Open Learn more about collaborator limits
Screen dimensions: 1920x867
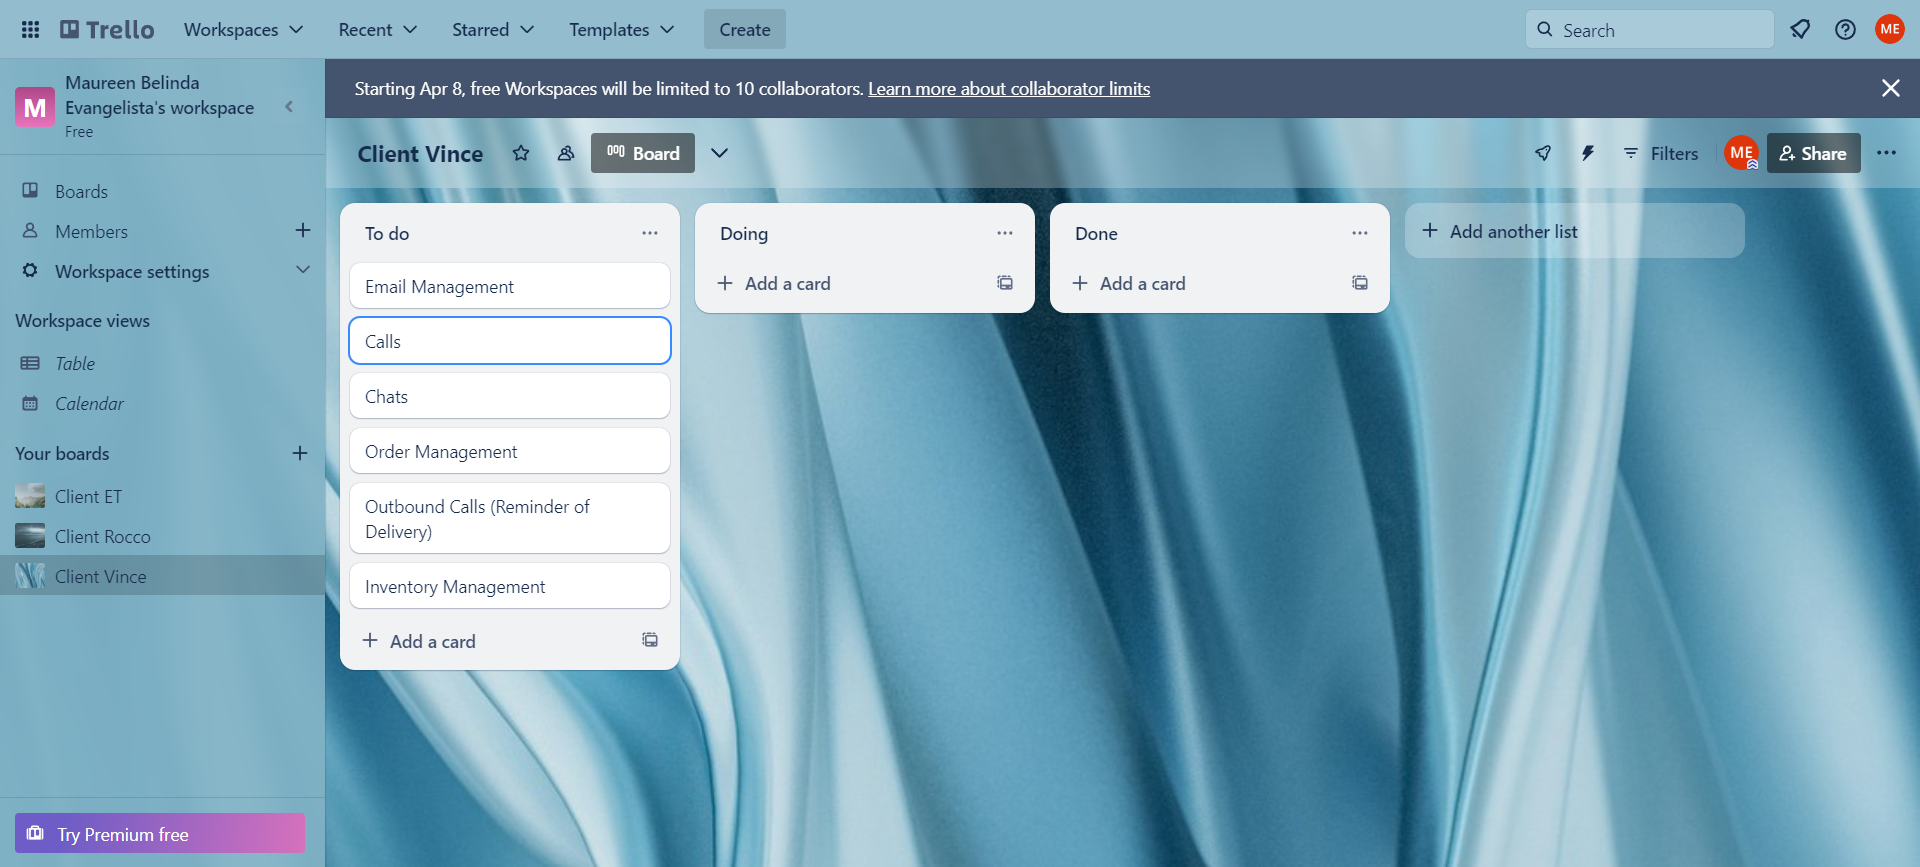[x=1009, y=89]
